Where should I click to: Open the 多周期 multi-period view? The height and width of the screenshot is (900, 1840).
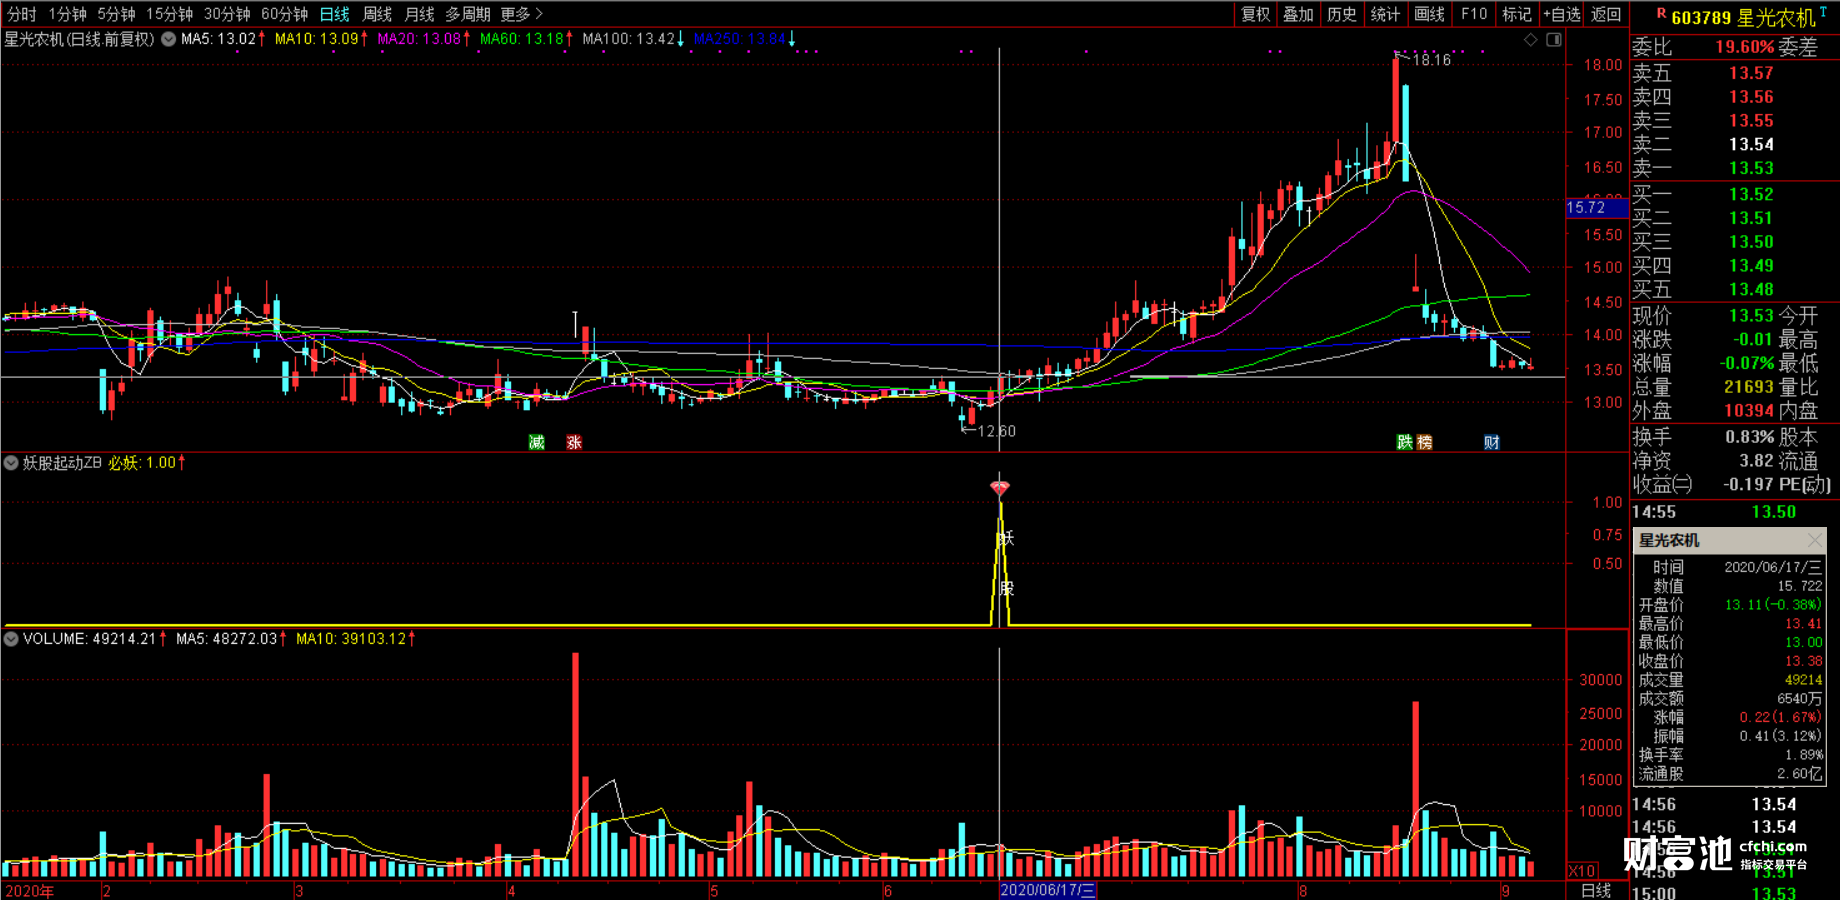467,14
